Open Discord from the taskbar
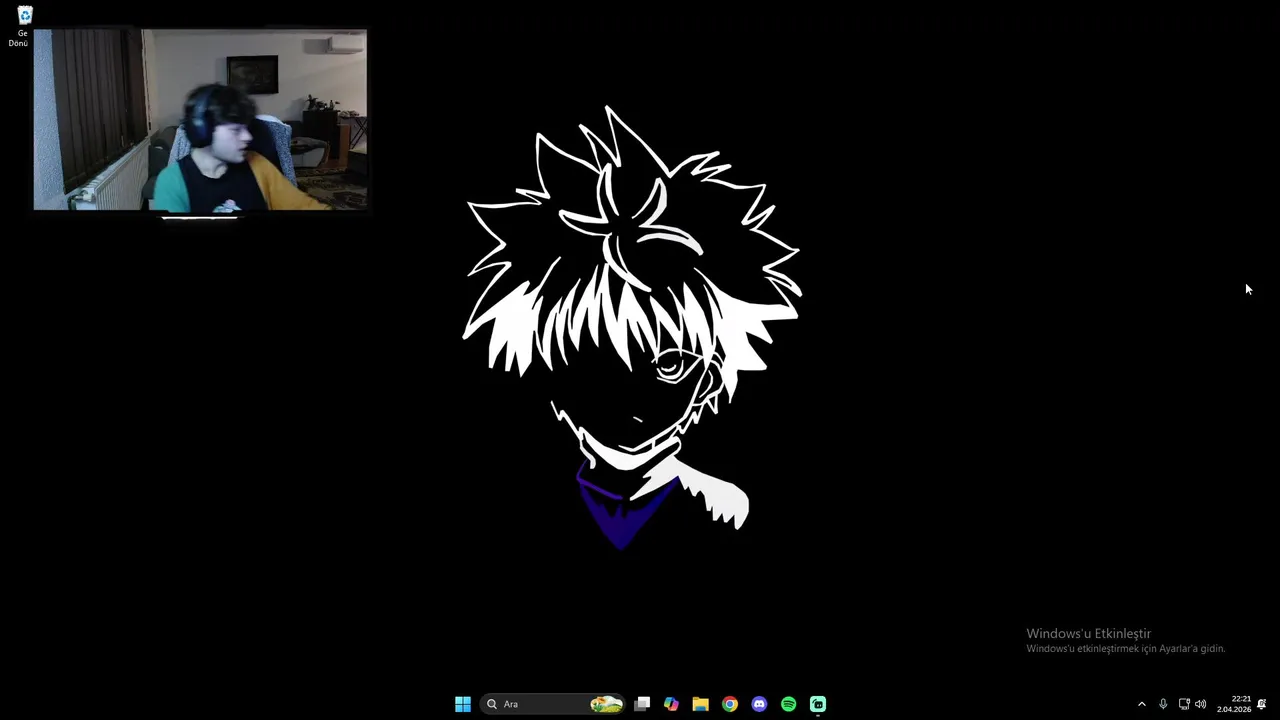The width and height of the screenshot is (1280, 720). coord(759,704)
